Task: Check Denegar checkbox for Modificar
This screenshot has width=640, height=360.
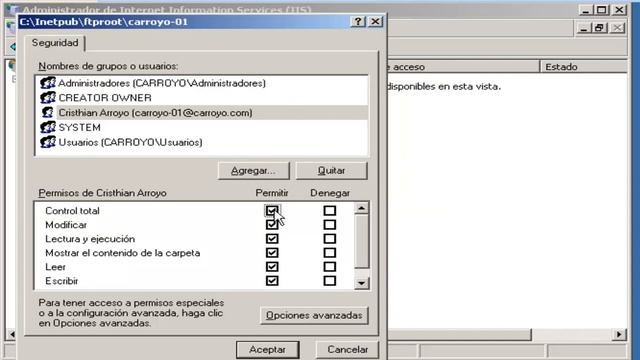Action: coord(330,225)
